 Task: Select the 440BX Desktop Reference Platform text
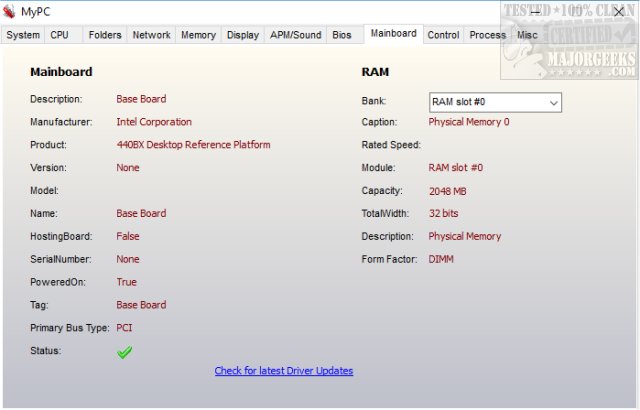tap(193, 145)
